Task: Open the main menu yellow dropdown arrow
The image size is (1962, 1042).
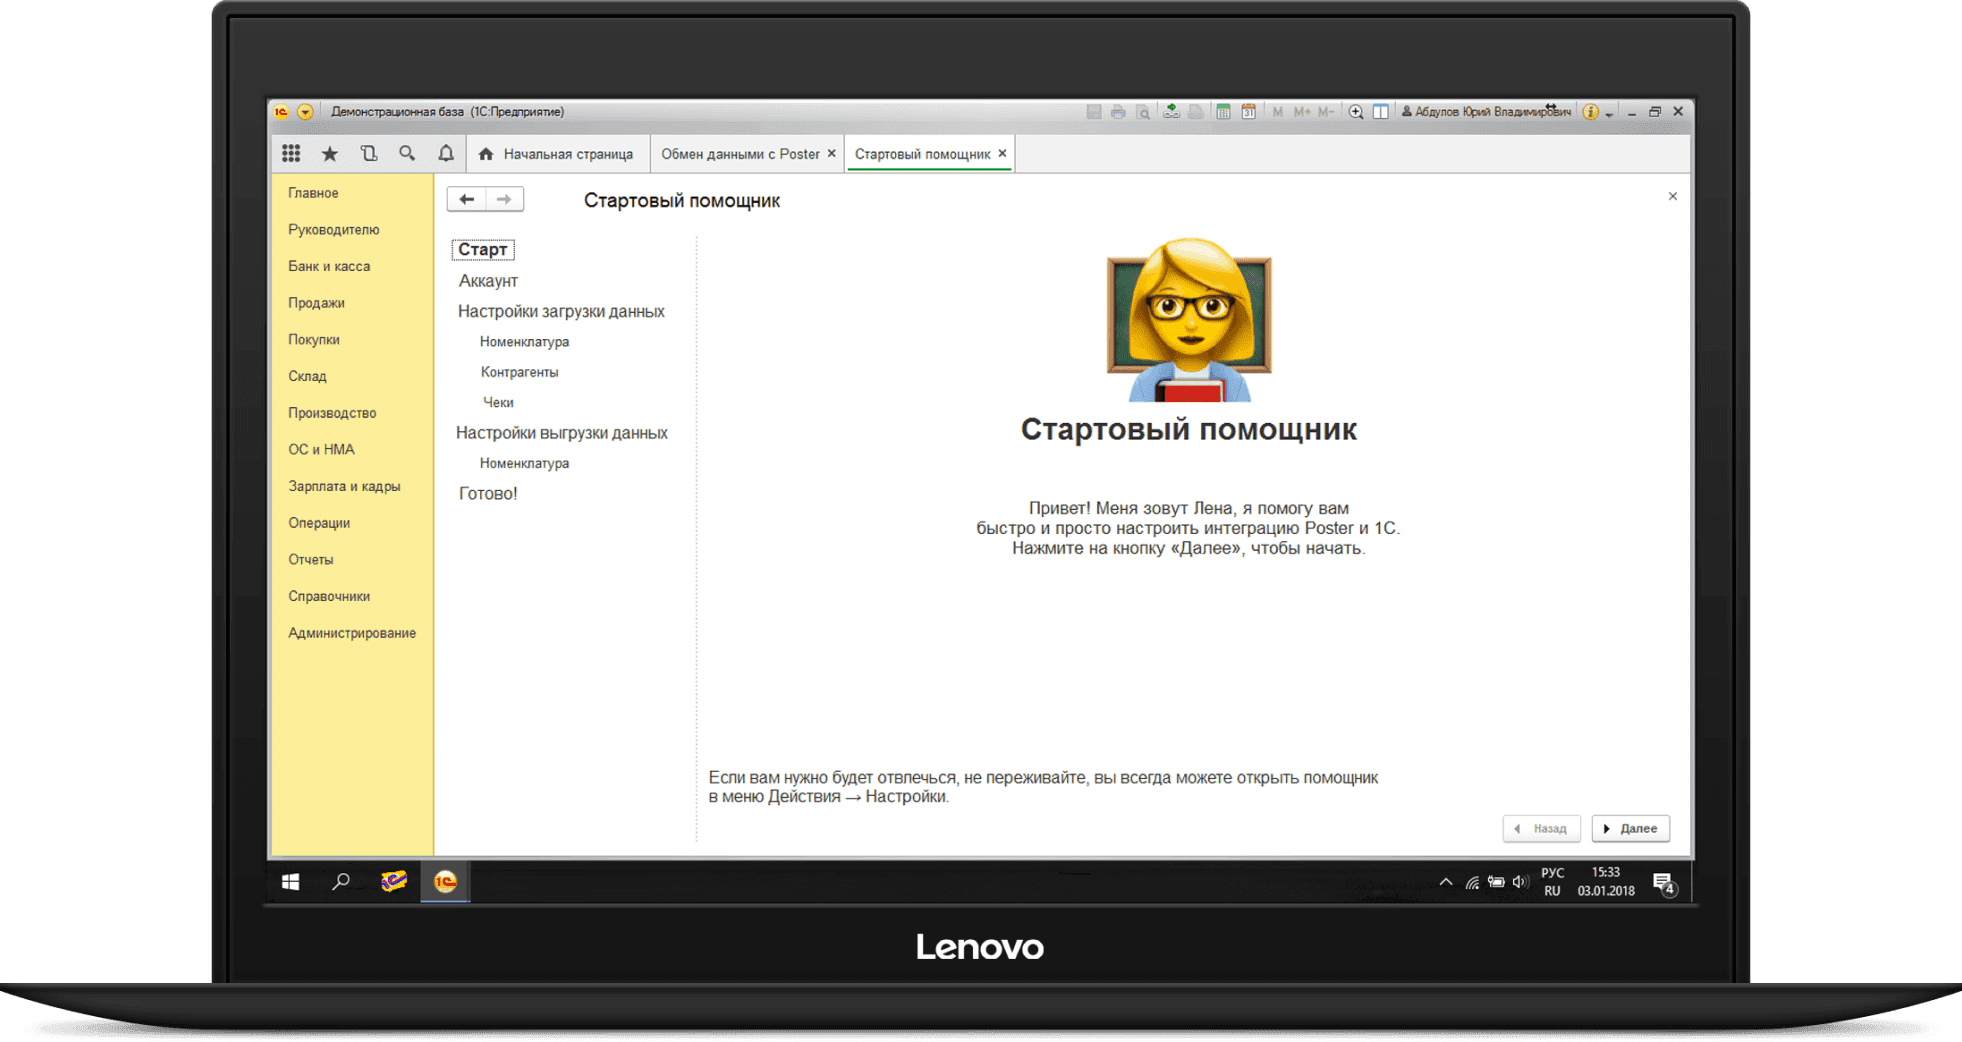Action: [305, 112]
